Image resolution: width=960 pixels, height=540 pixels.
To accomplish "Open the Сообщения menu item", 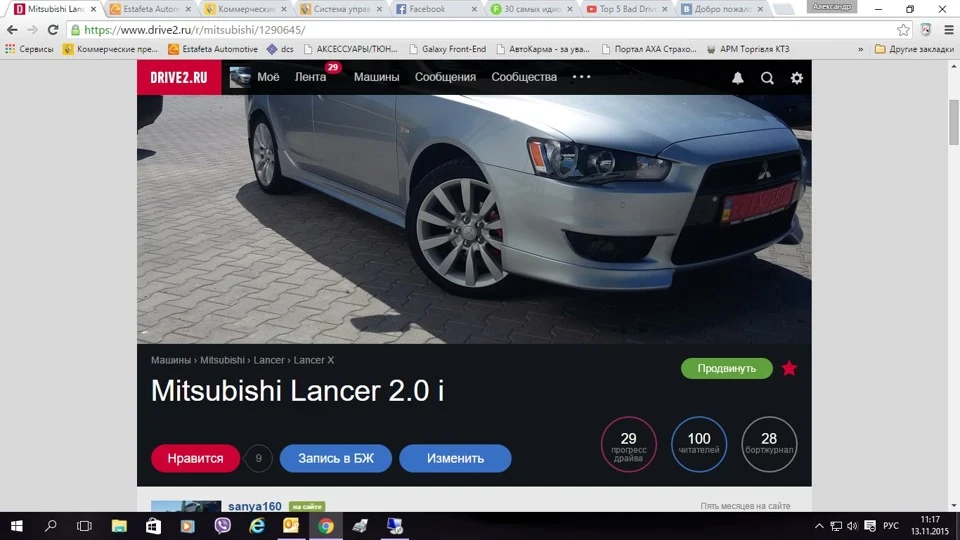I will pyautogui.click(x=445, y=77).
